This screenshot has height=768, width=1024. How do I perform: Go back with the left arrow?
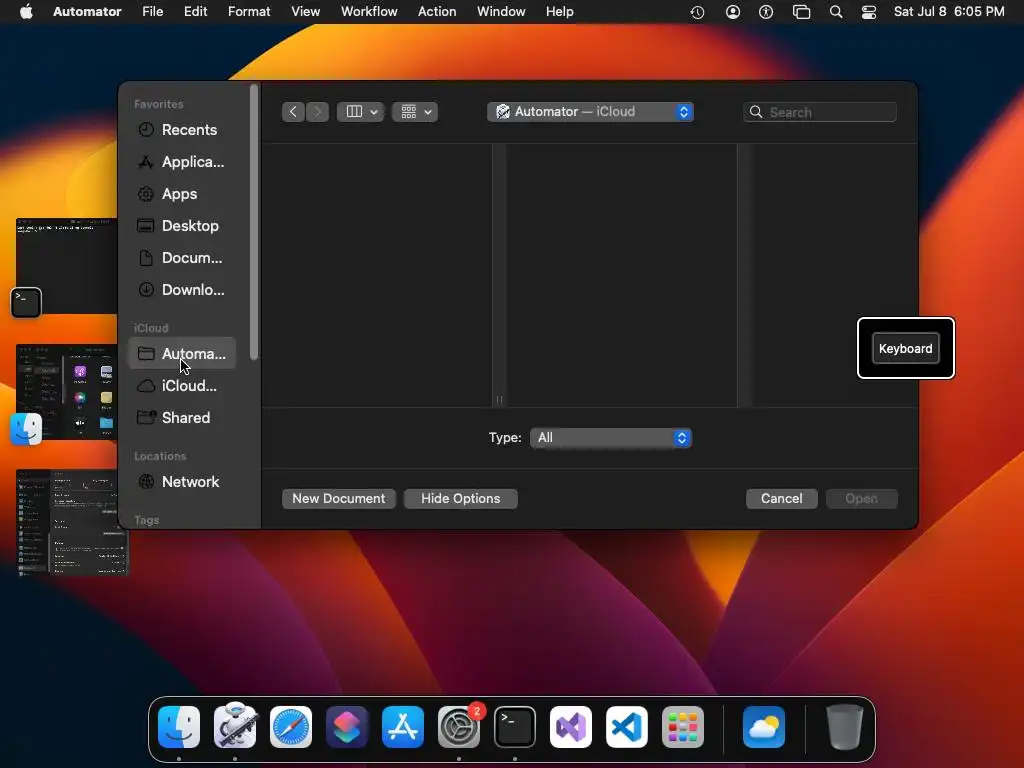(x=293, y=112)
